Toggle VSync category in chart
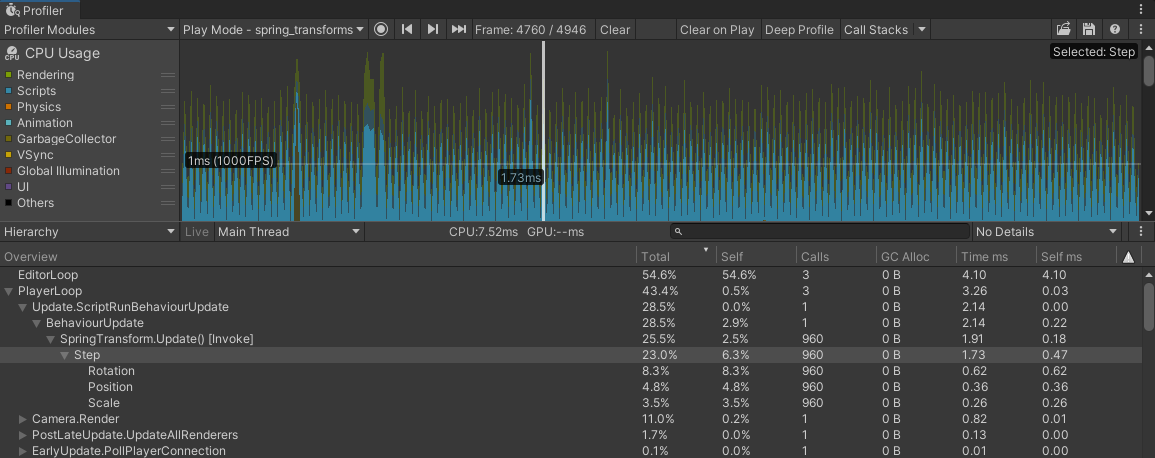1155x458 pixels. tap(8, 155)
